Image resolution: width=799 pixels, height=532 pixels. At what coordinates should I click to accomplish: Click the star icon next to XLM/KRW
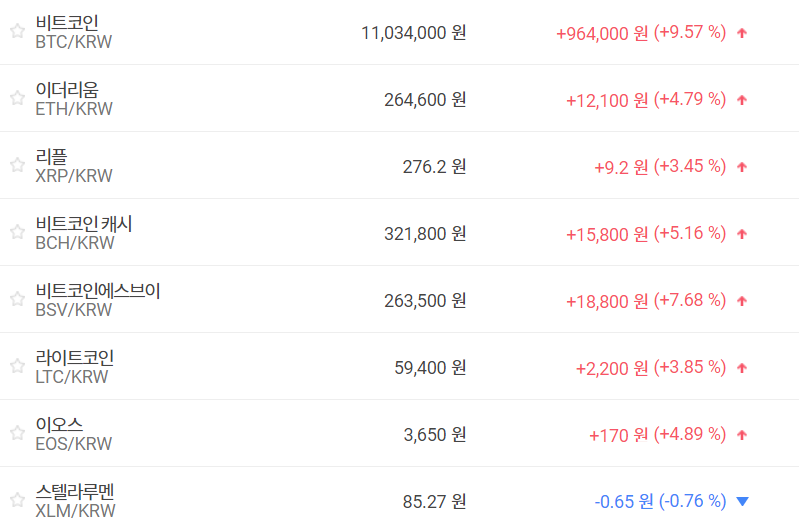pyautogui.click(x=17, y=500)
